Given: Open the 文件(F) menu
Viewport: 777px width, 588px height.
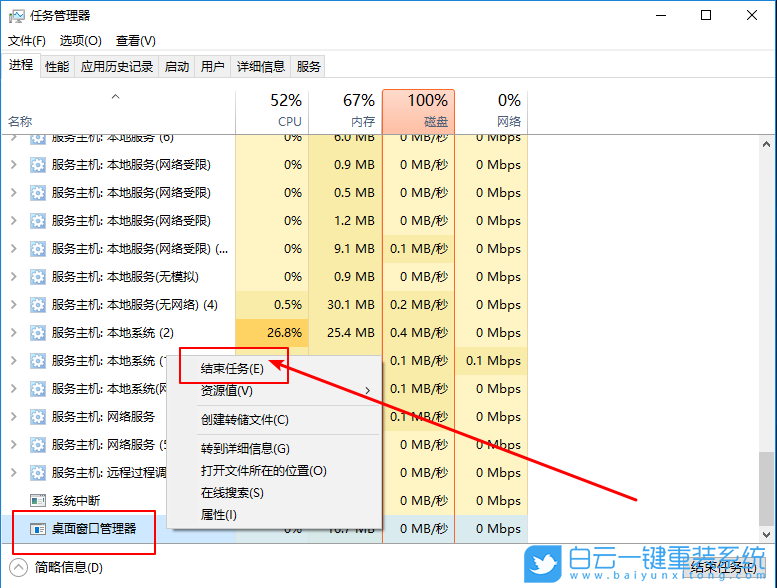Looking at the screenshot, I should [x=27, y=41].
